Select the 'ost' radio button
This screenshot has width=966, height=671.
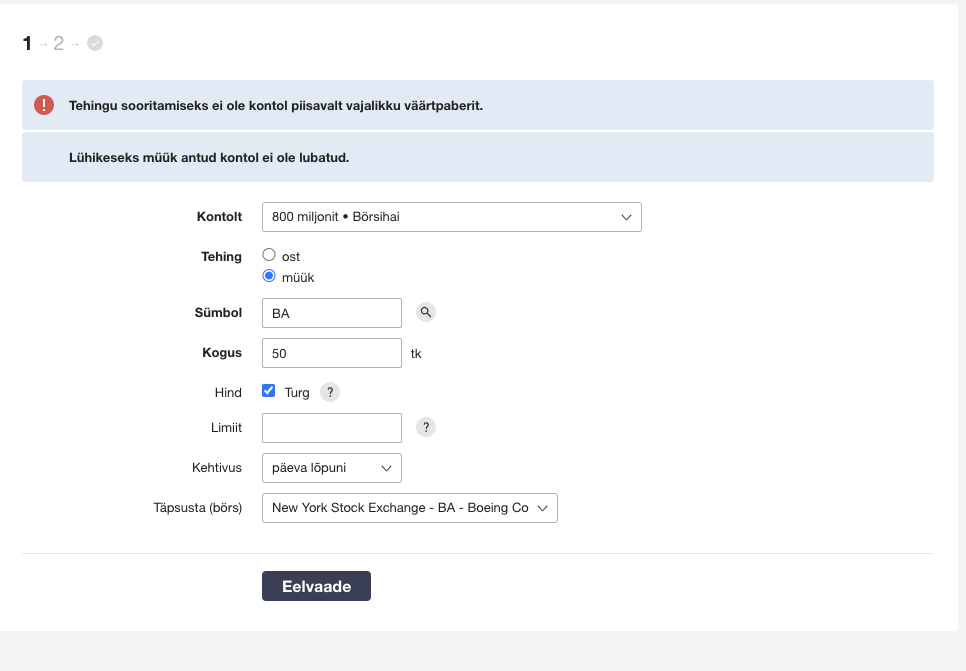(x=269, y=256)
